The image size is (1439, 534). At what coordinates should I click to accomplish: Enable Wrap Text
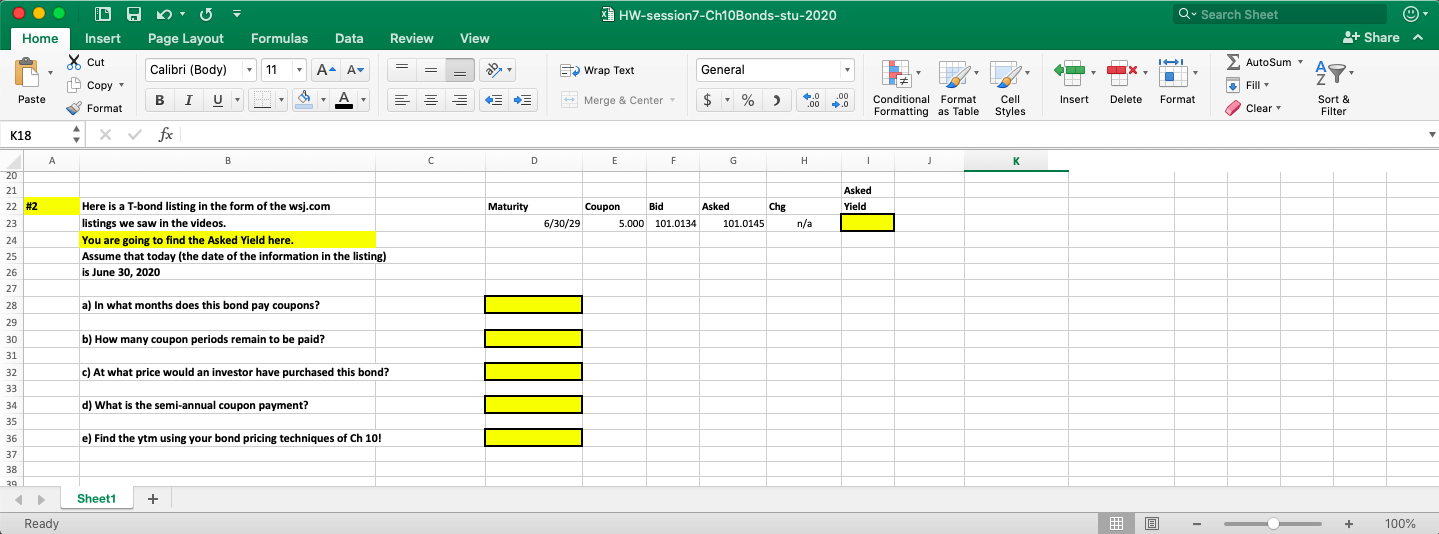point(597,70)
